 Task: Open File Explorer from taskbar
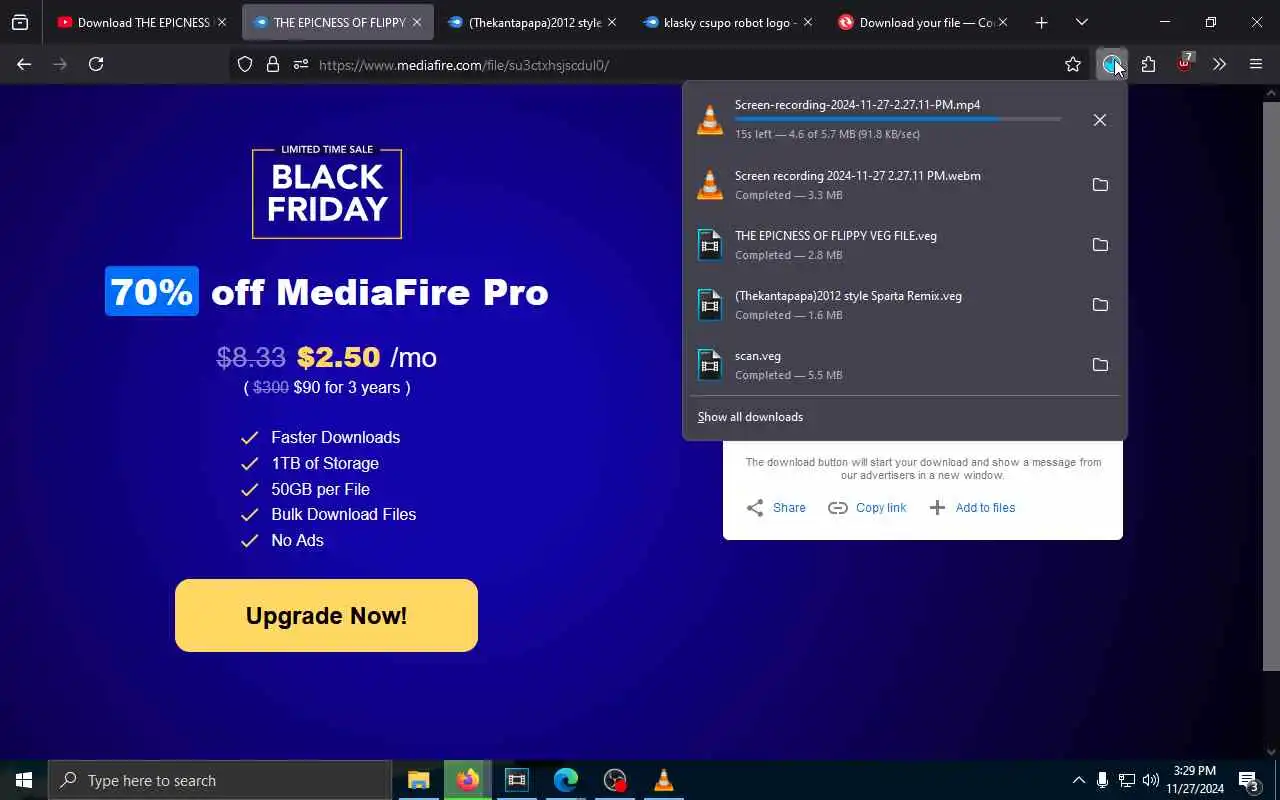click(418, 780)
